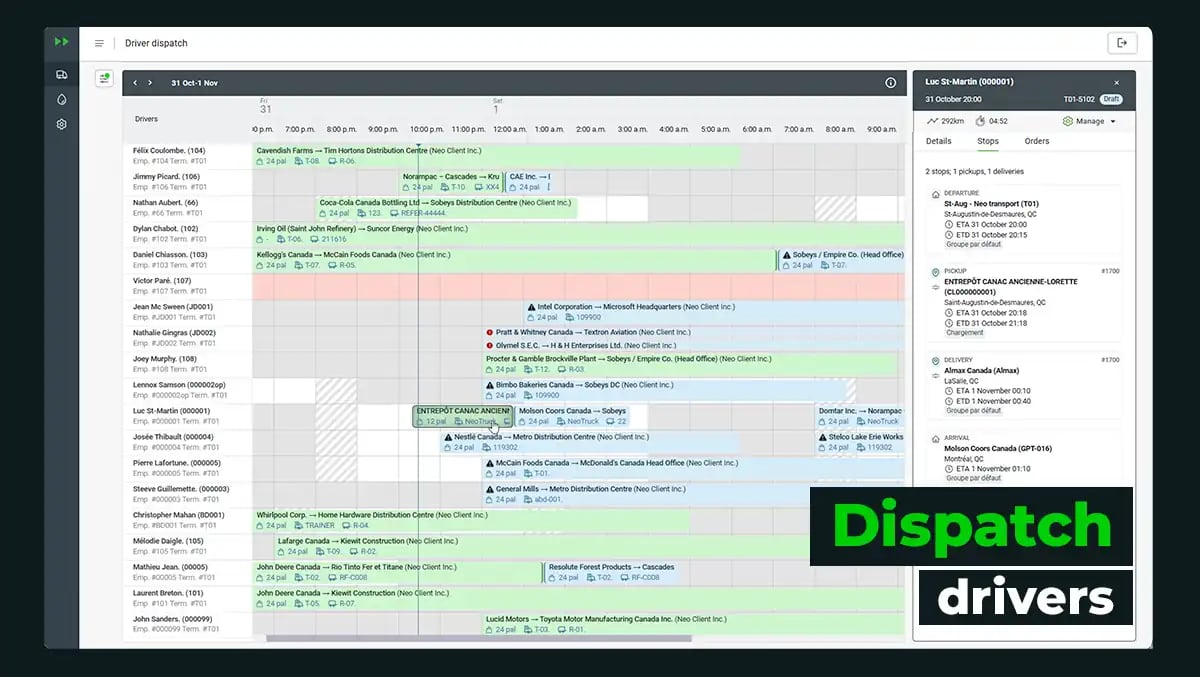Click the Fri 31 day header
Screen dimensions: 1200x677
[265, 106]
